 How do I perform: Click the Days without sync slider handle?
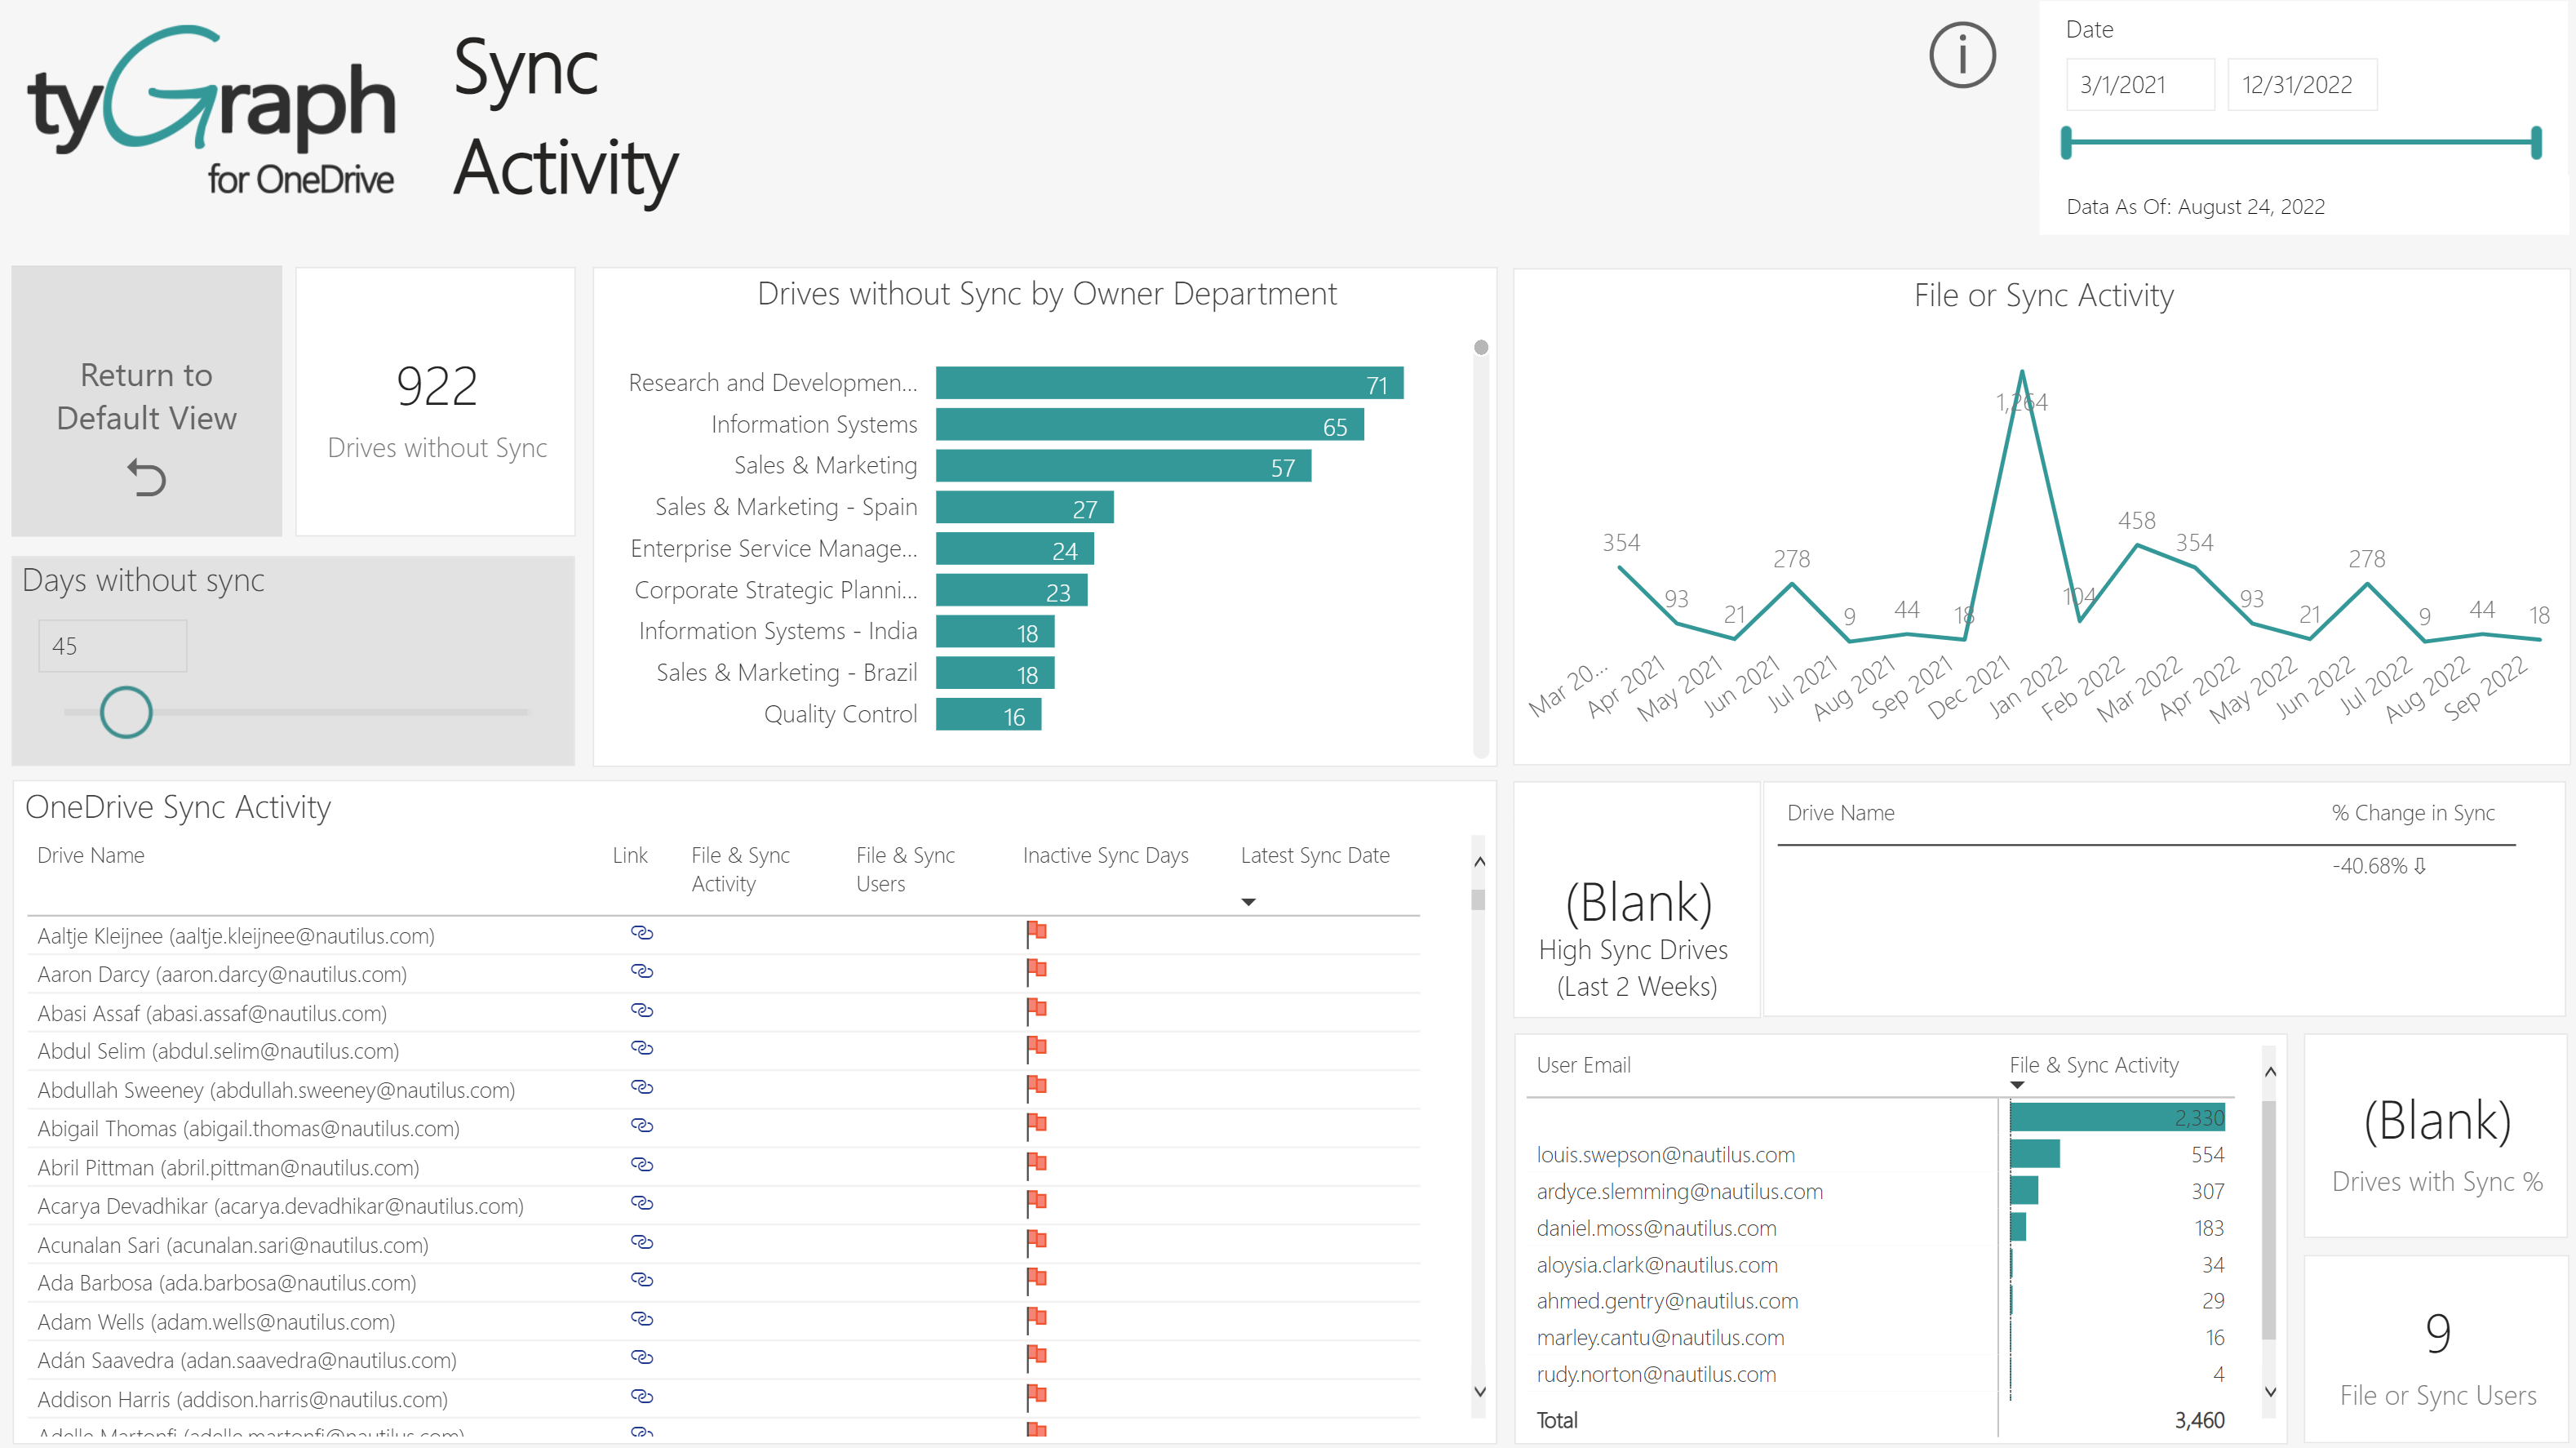126,712
